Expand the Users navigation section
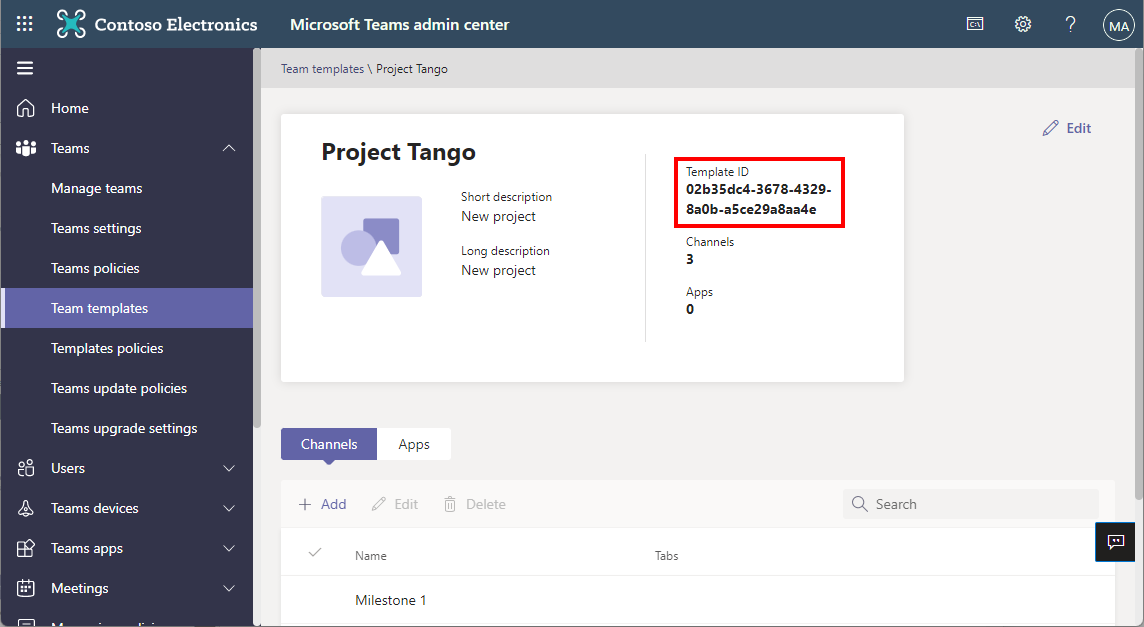 point(229,468)
